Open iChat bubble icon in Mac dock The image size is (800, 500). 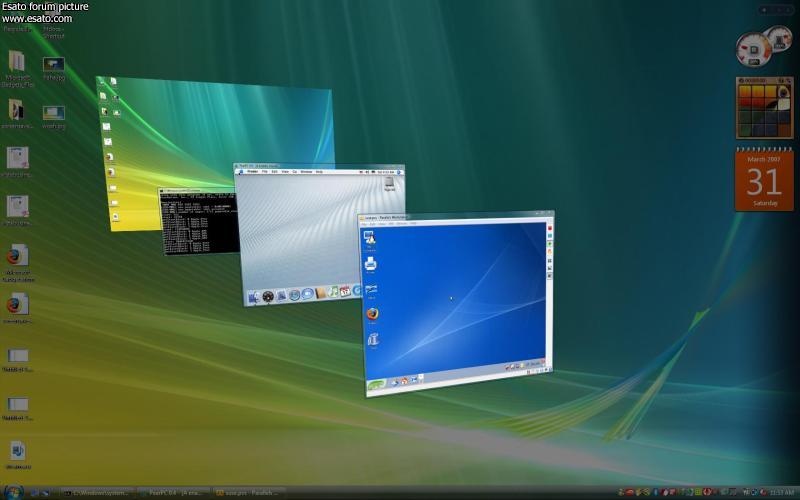[308, 293]
